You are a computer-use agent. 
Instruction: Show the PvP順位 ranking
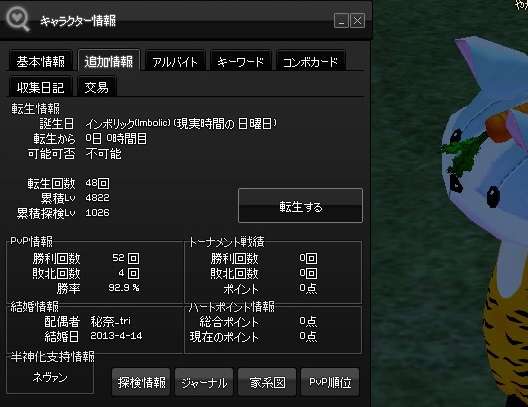(330, 382)
